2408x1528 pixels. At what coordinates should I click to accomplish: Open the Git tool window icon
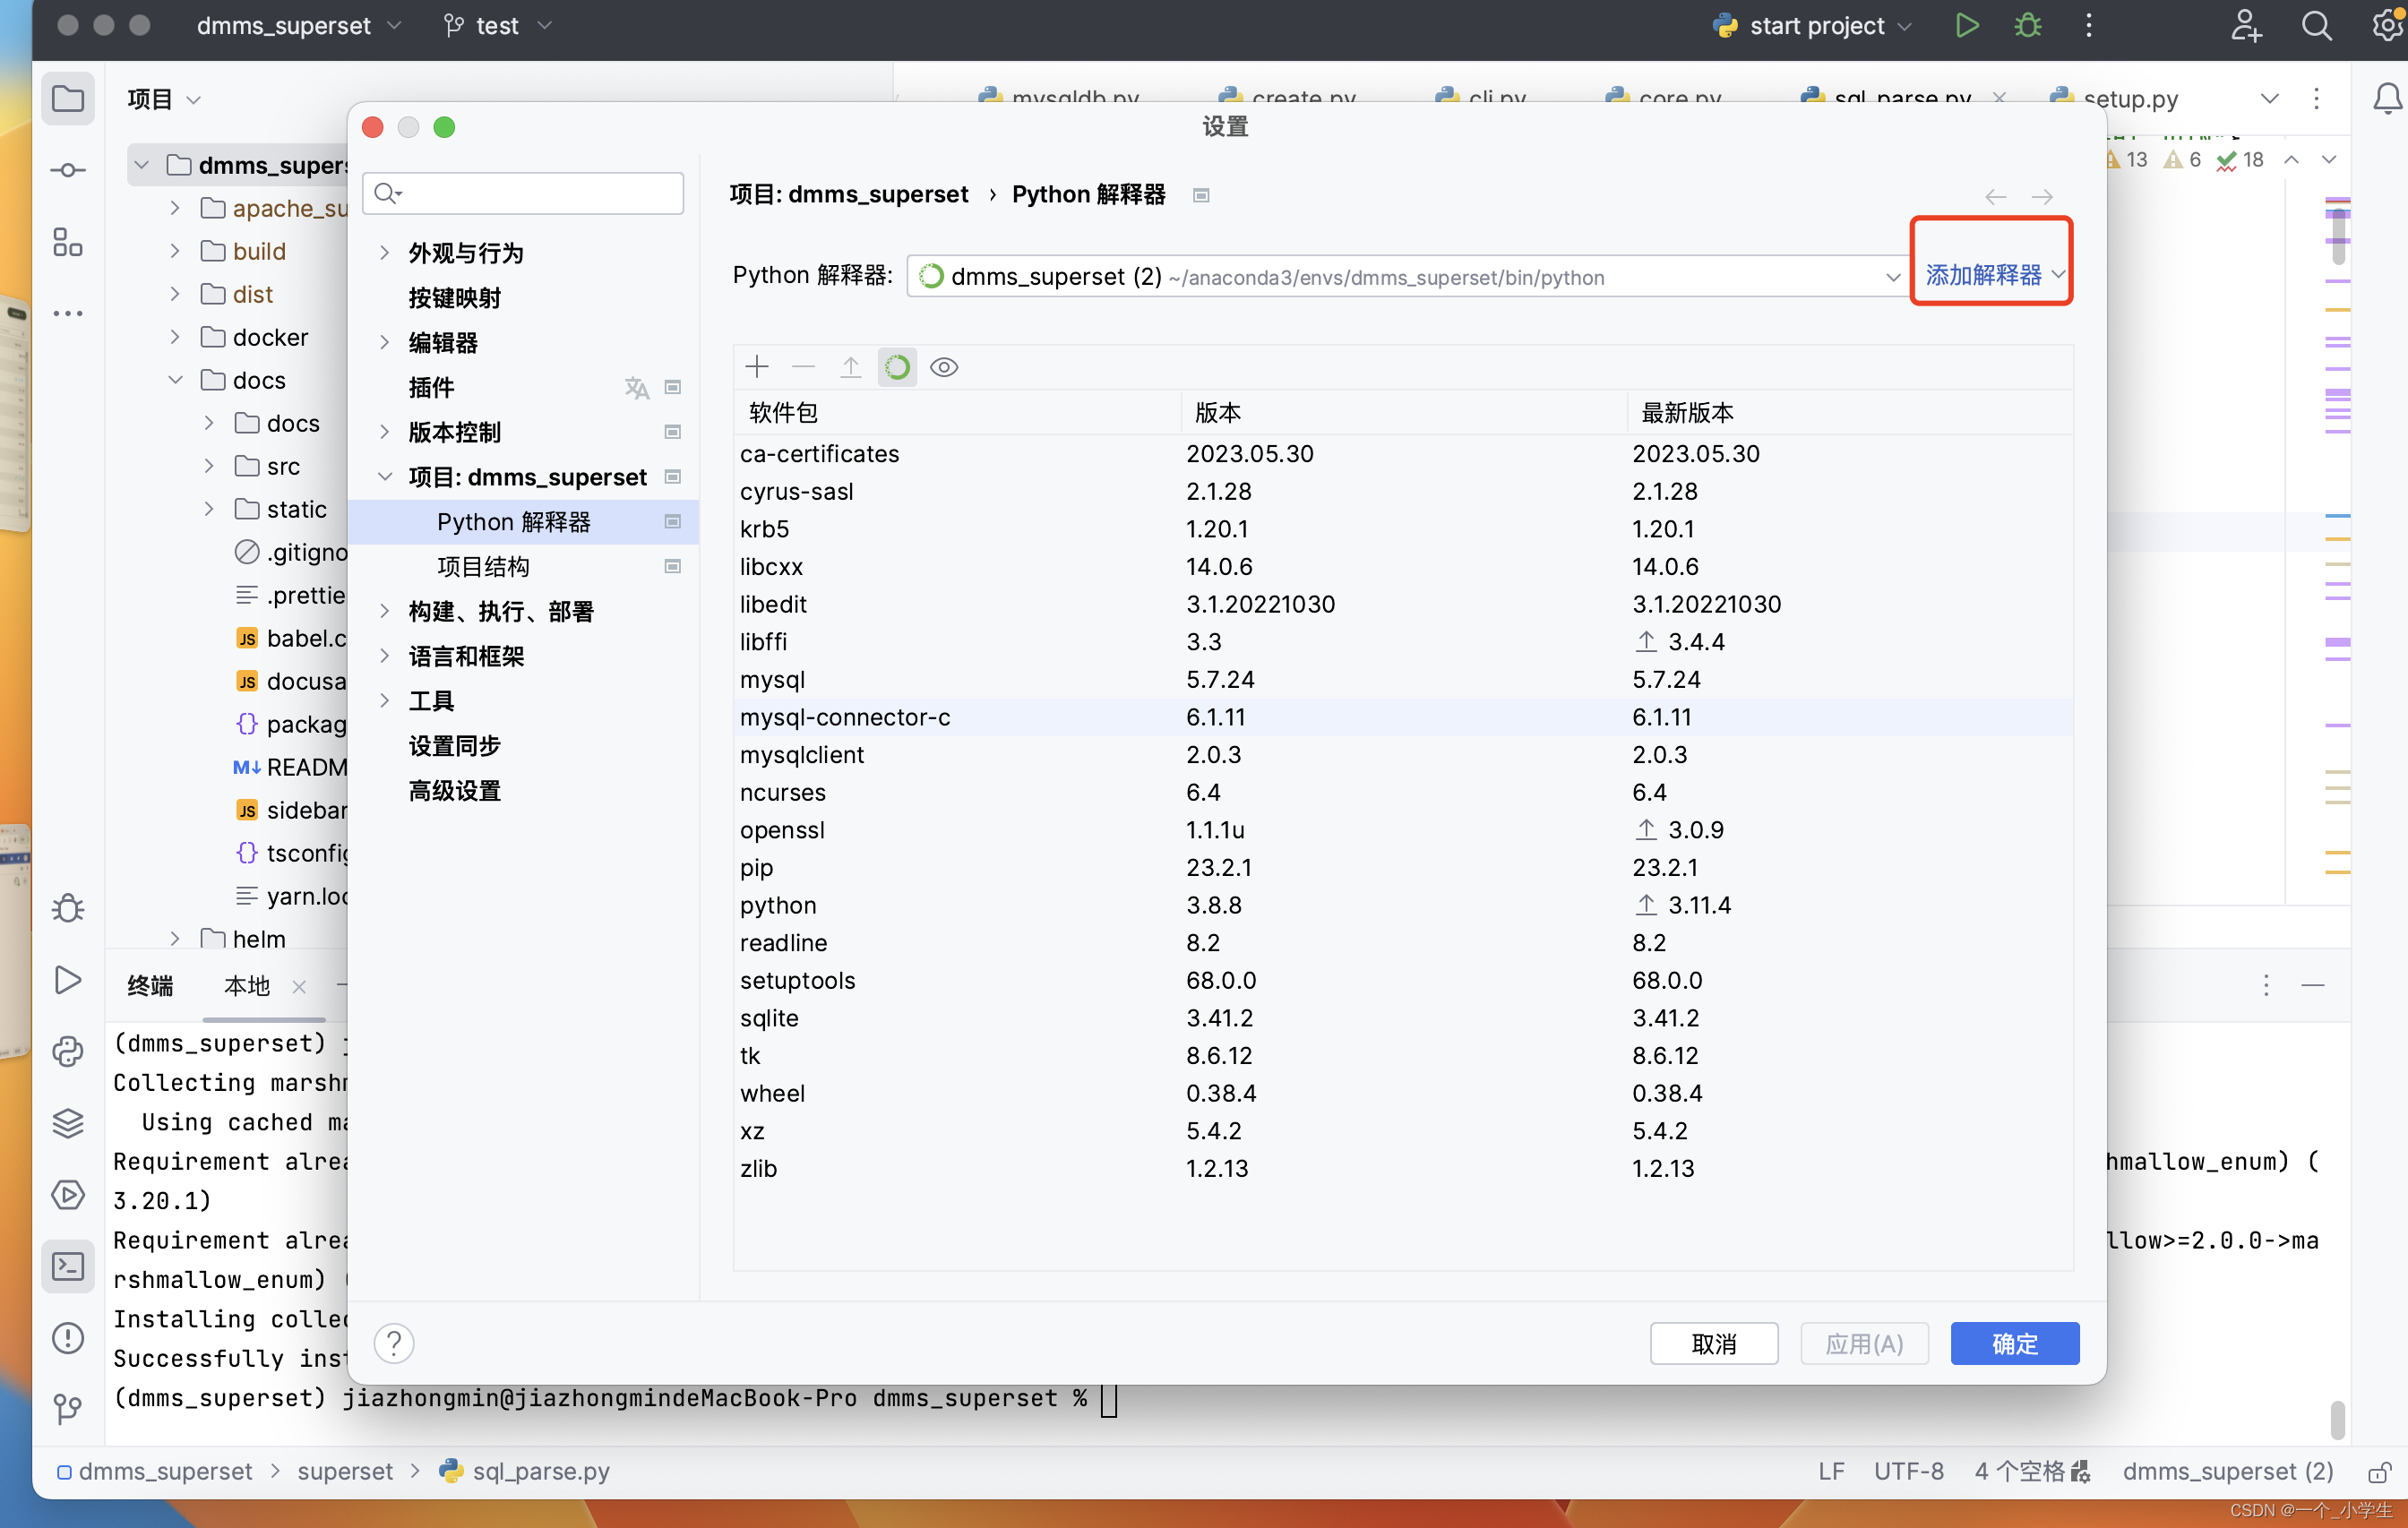(x=68, y=1410)
